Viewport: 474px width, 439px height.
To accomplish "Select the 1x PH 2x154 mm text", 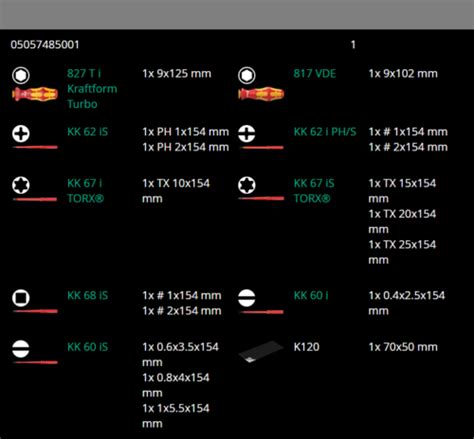I will [186, 147].
